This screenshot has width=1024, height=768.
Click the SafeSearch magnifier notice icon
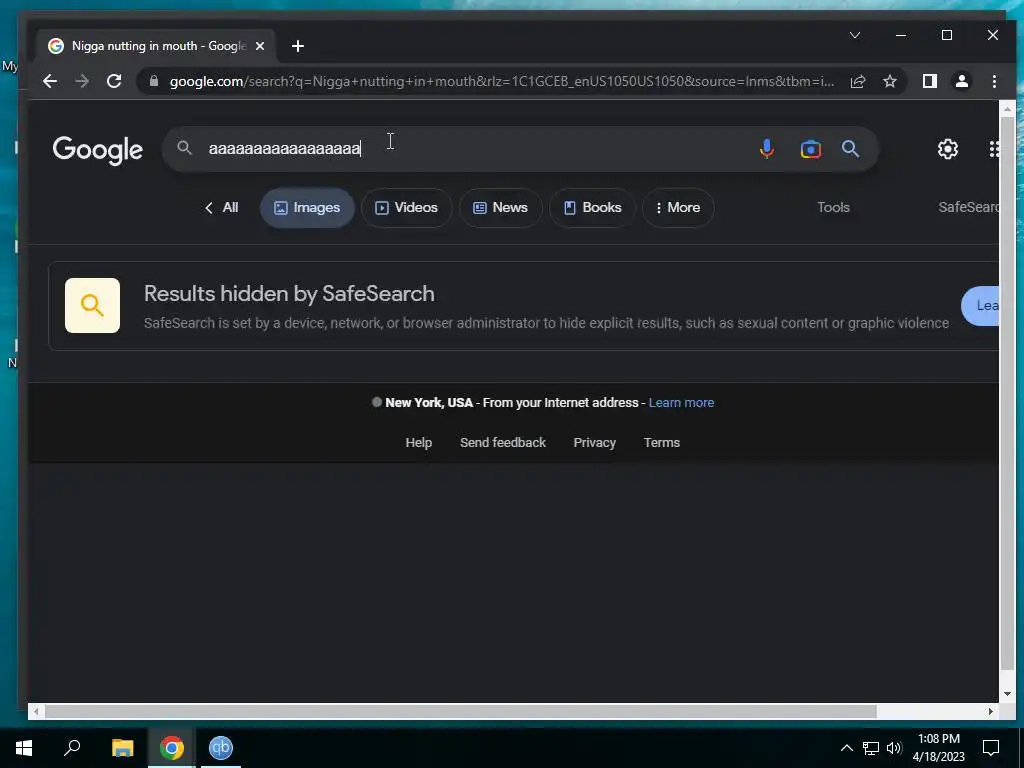[92, 306]
